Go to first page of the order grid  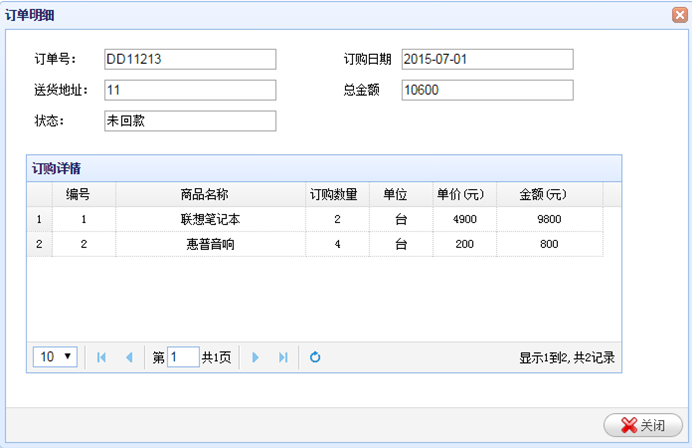(101, 357)
